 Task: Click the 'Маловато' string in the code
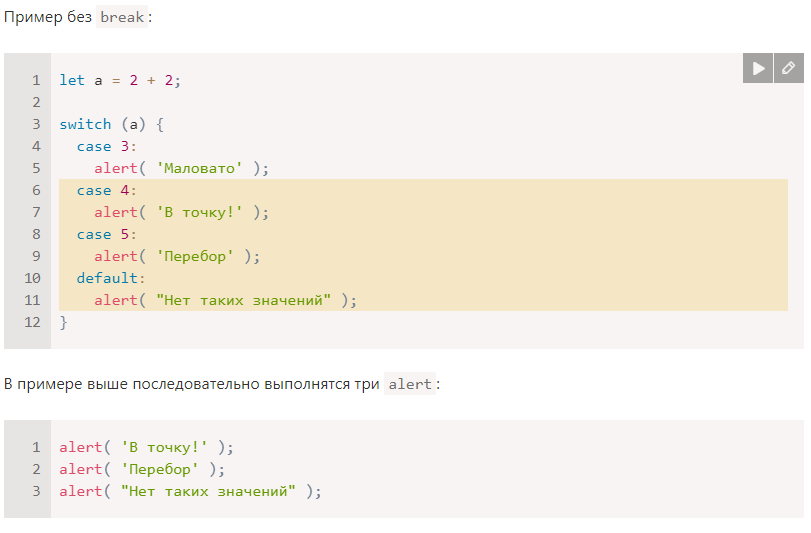coord(199,169)
